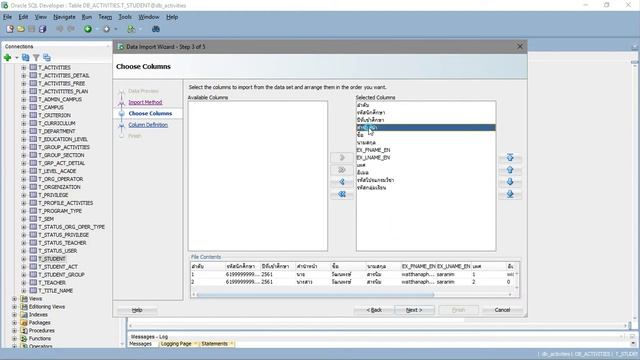Image resolution: width=640 pixels, height=360 pixels.
Task: Click the disabled double right-arrow button
Action: tap(342, 170)
